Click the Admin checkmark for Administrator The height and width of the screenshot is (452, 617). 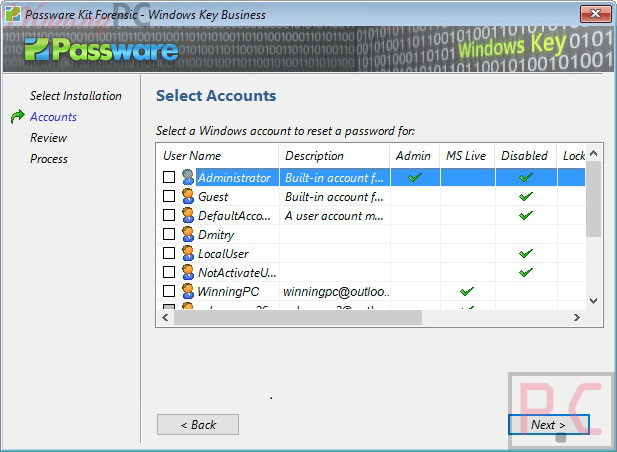415,177
